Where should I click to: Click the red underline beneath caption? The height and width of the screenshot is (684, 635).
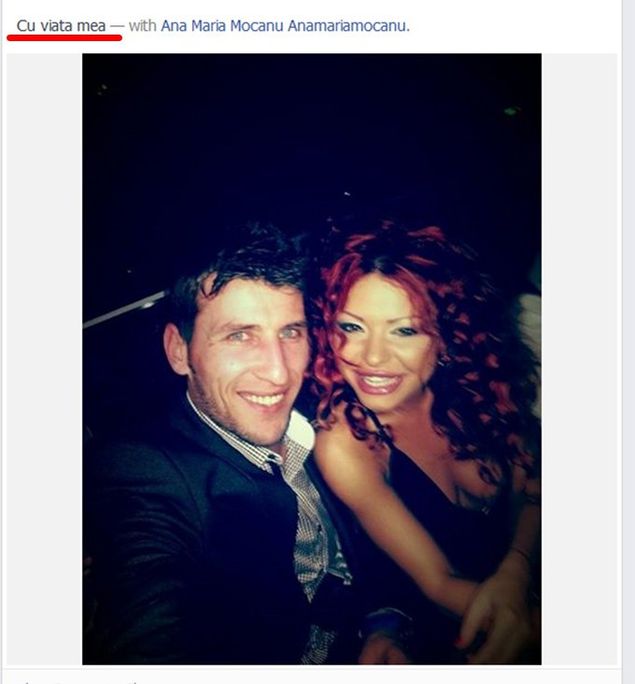pos(65,38)
